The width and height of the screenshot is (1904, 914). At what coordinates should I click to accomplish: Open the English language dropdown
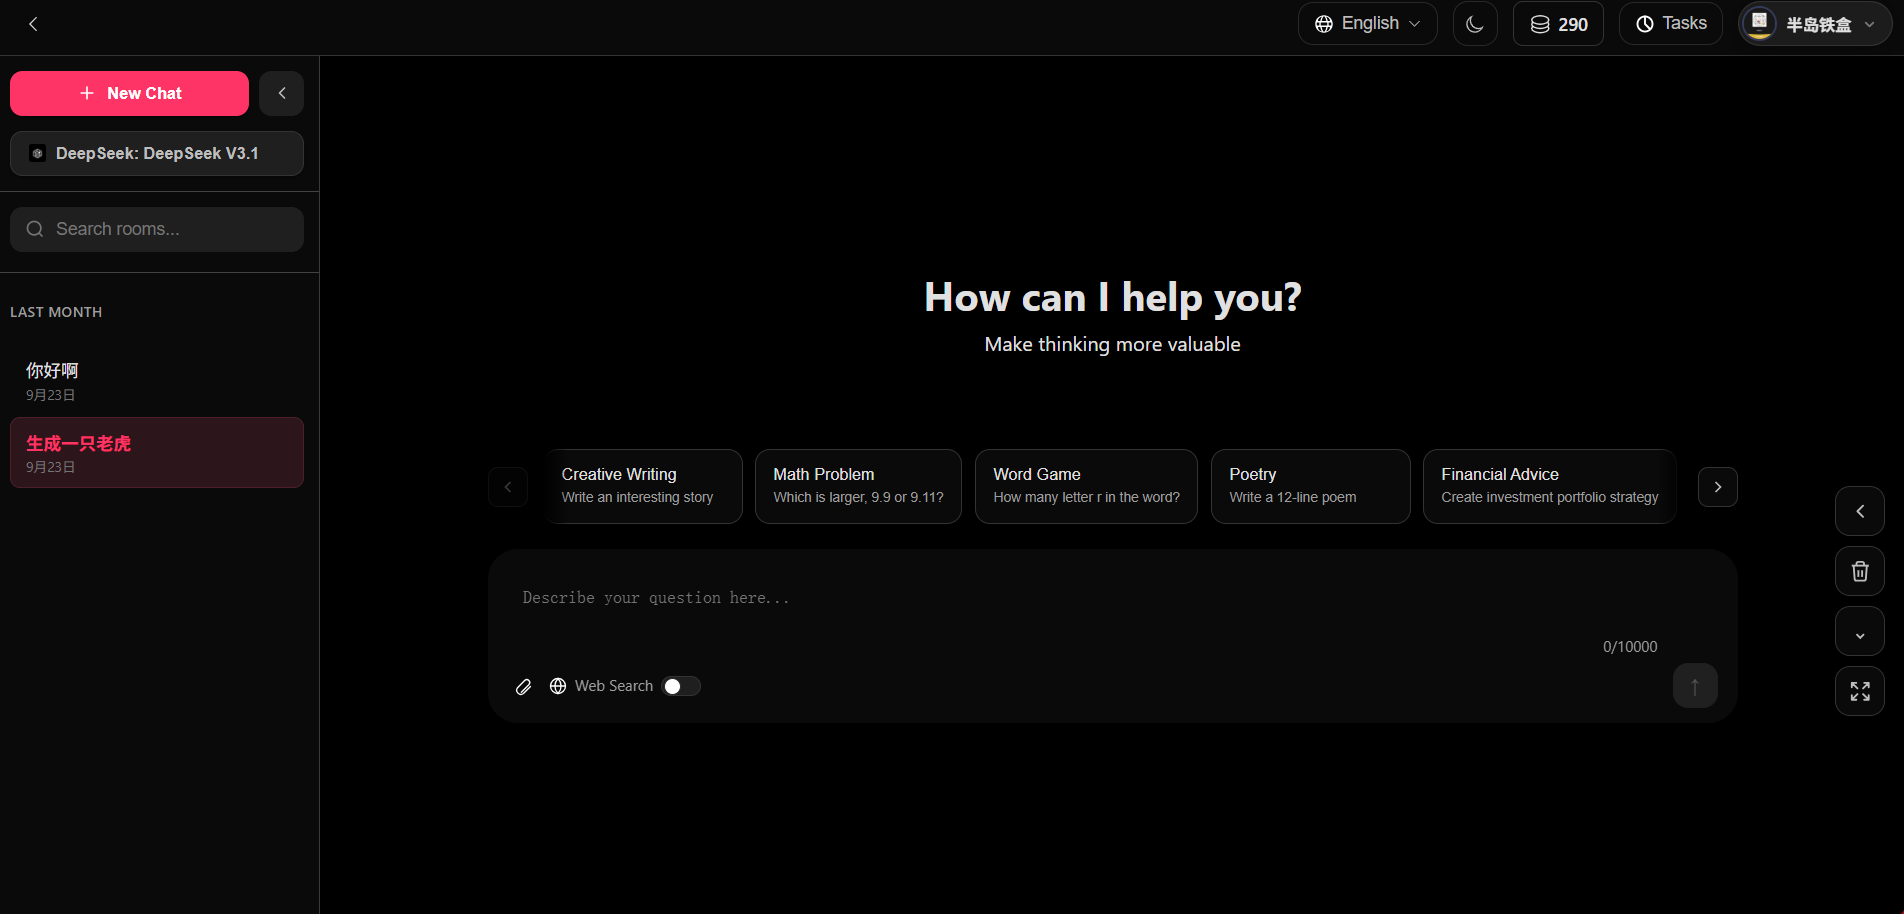[1366, 24]
